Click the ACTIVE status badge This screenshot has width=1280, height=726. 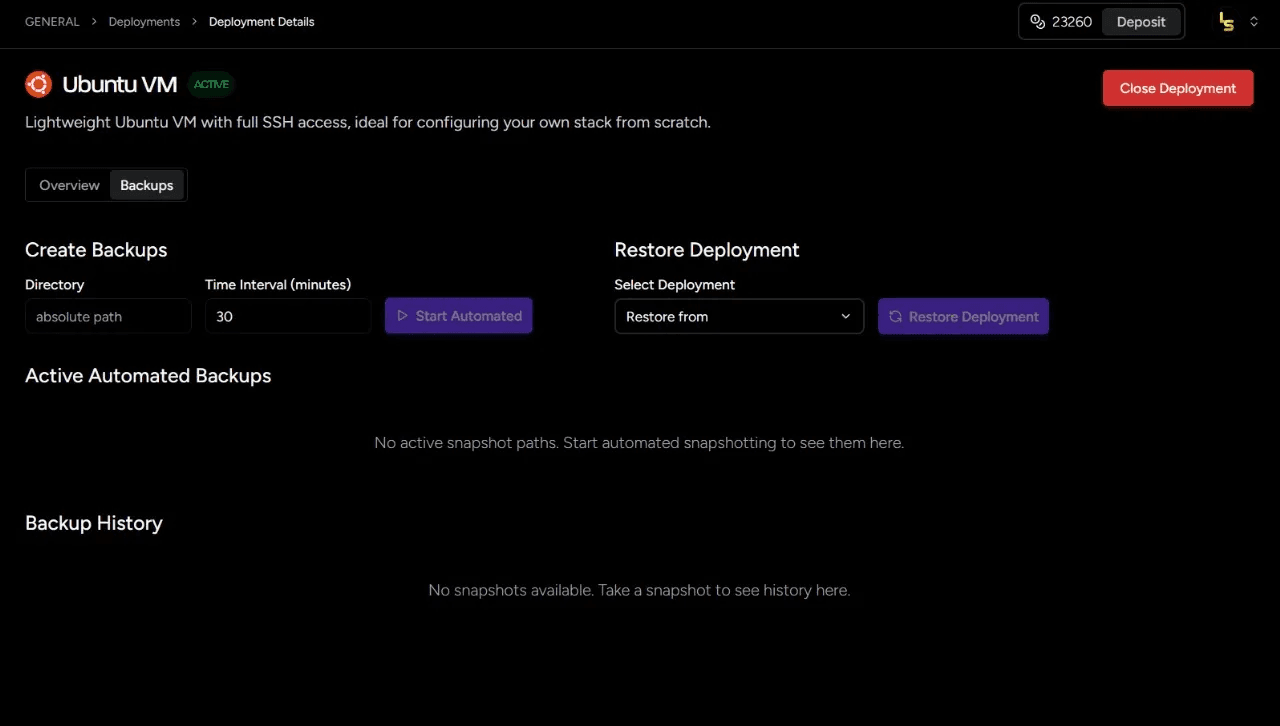click(x=211, y=85)
